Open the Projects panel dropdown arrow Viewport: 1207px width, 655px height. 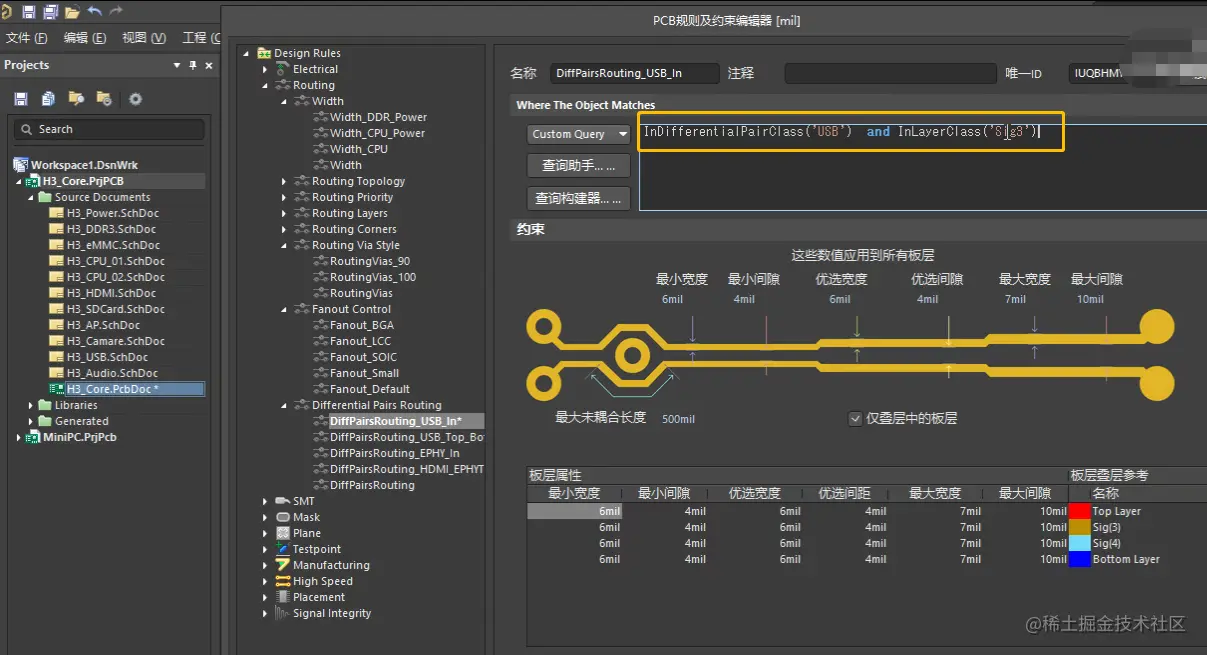pos(177,65)
